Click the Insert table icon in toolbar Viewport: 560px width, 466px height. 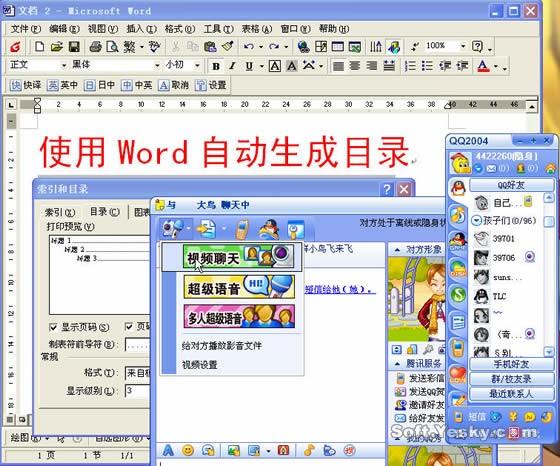338,46
